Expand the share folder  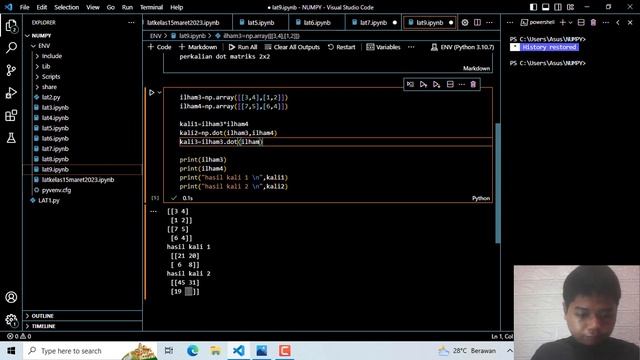pyautogui.click(x=37, y=87)
